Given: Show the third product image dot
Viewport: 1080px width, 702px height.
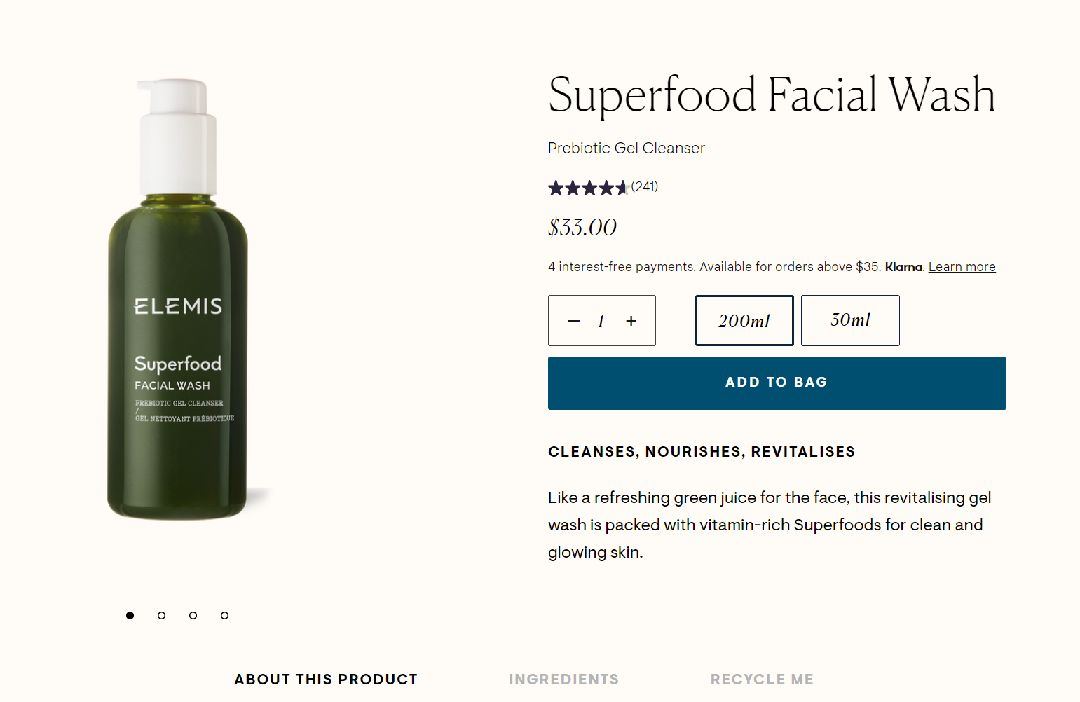Looking at the screenshot, I should click(x=193, y=616).
